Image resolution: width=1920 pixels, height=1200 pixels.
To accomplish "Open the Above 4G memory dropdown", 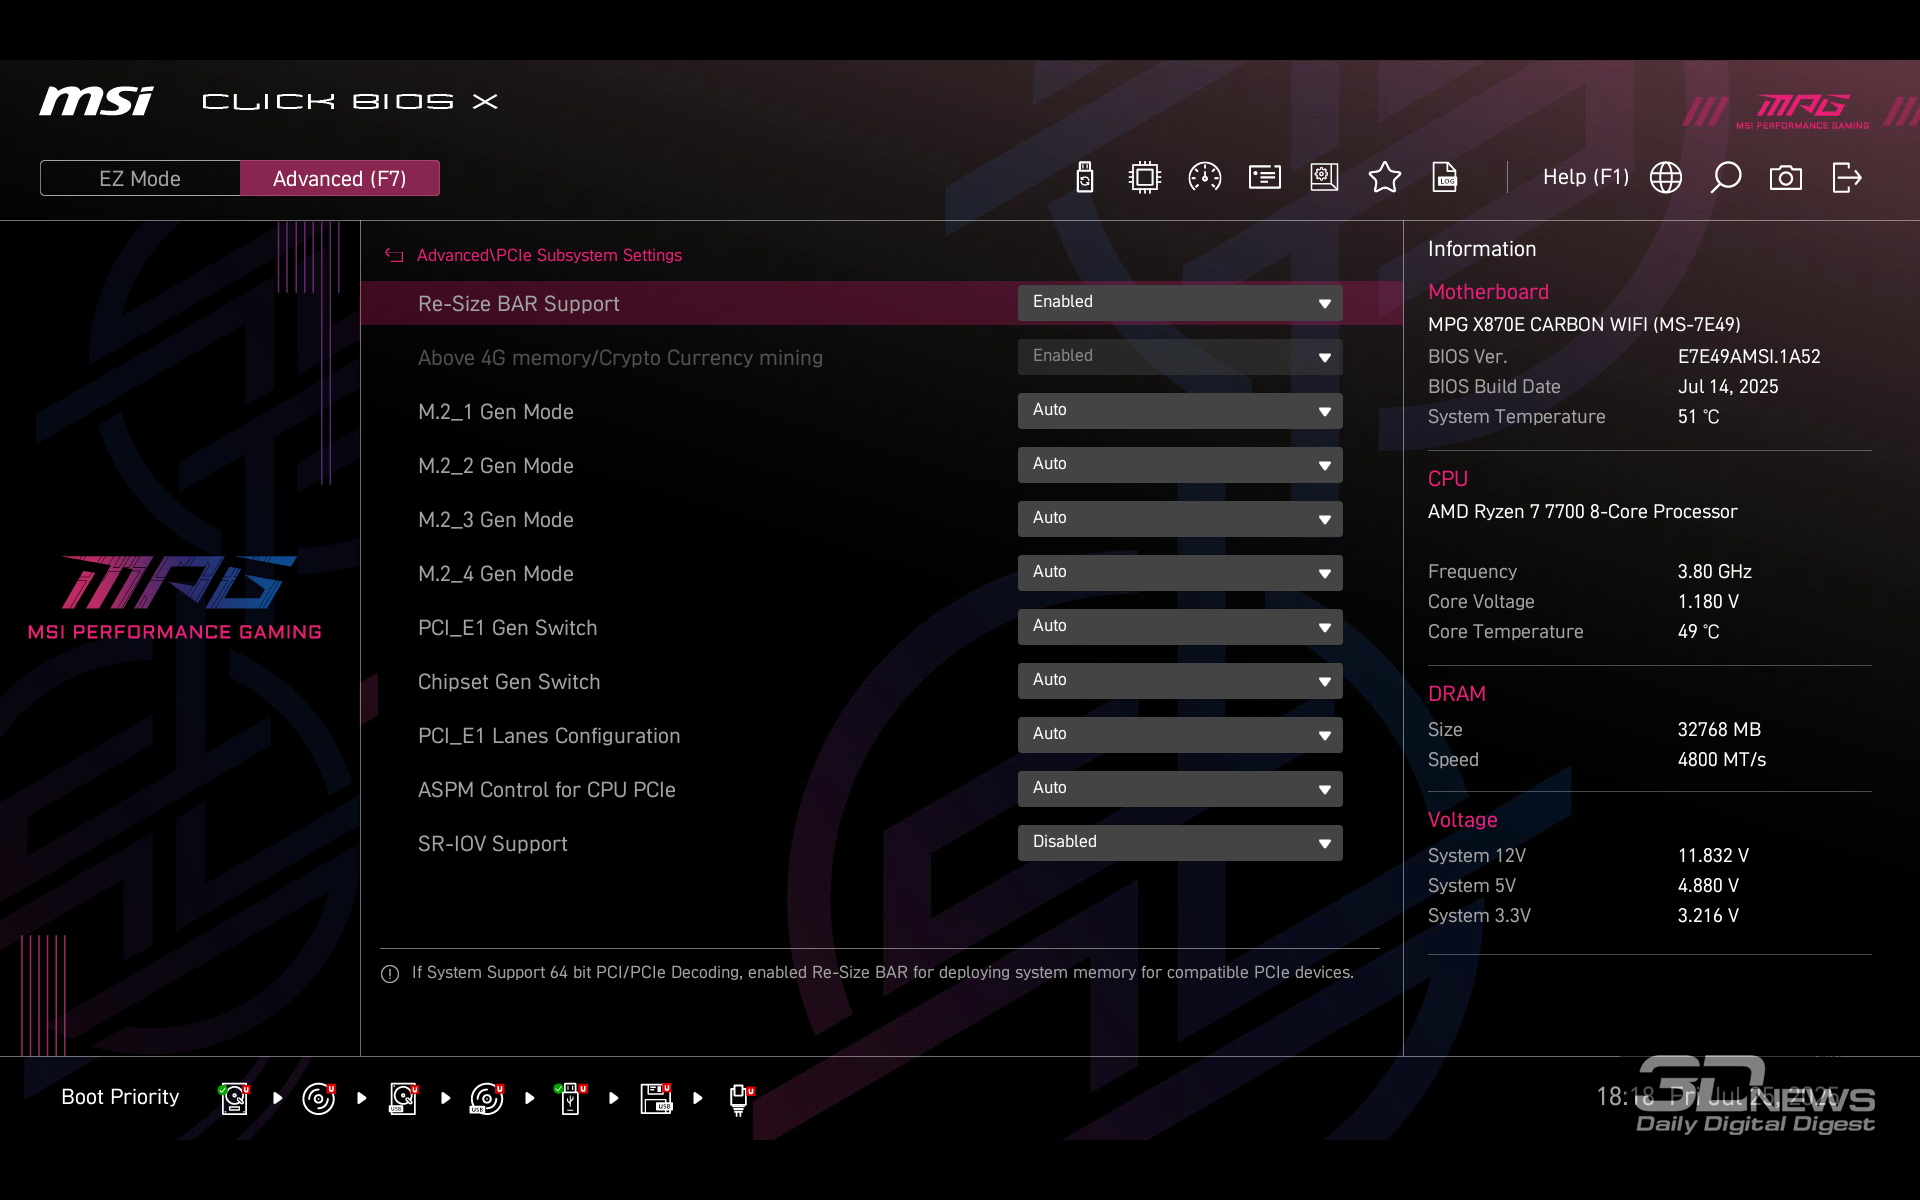I will tap(1180, 357).
